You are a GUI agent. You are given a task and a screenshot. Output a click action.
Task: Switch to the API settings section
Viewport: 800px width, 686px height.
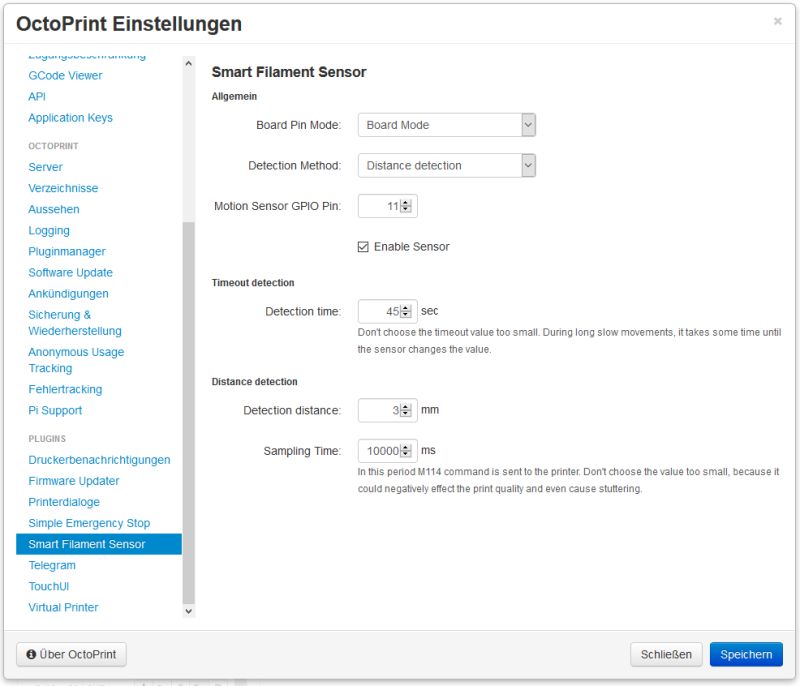pyautogui.click(x=35, y=96)
